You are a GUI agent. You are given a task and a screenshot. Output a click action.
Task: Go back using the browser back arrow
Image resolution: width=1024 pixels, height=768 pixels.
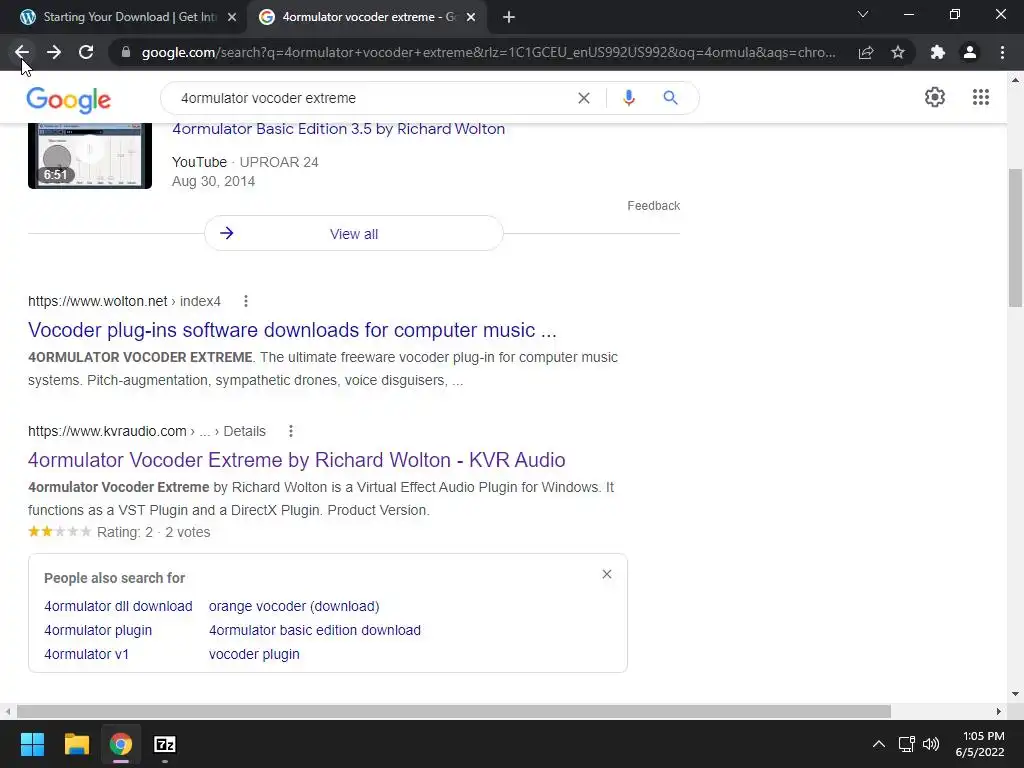(22, 52)
